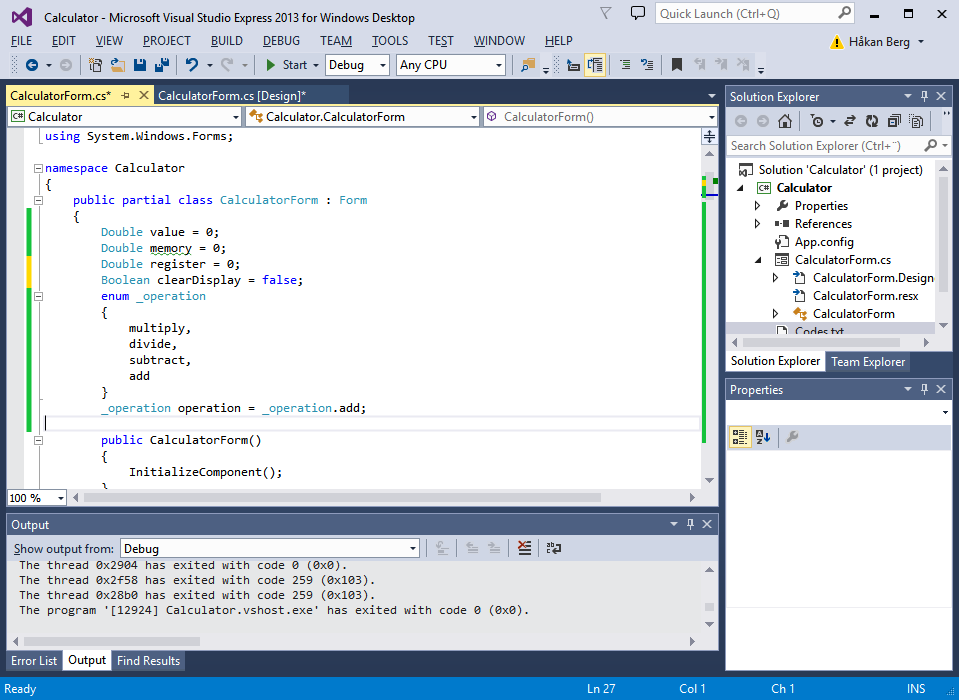Open the DEBUG menu
The image size is (959, 700).
[281, 41]
